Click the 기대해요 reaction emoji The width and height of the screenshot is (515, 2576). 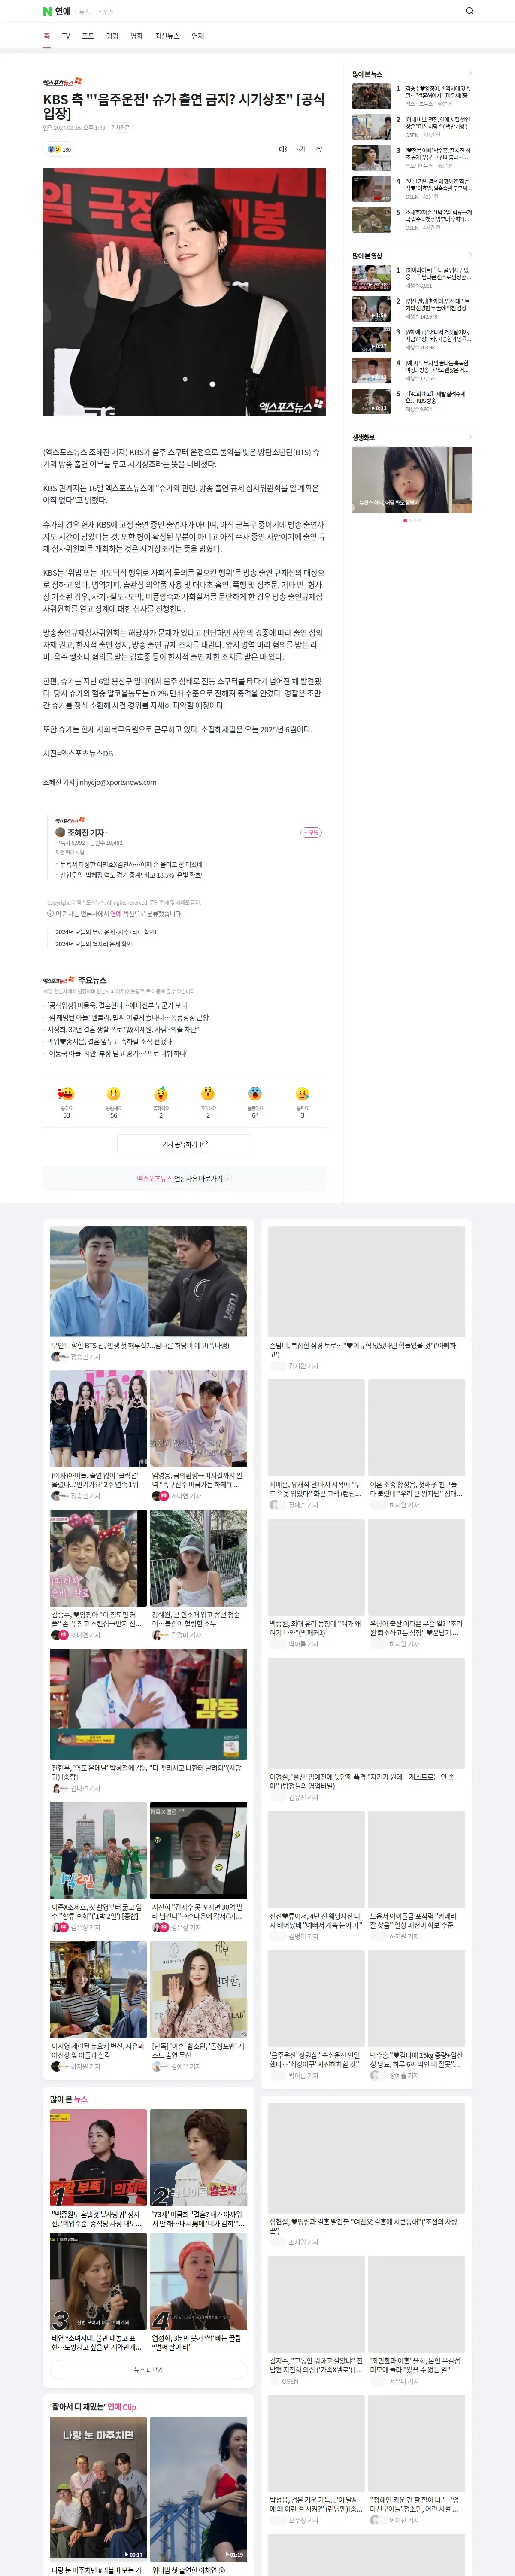coord(208,1094)
